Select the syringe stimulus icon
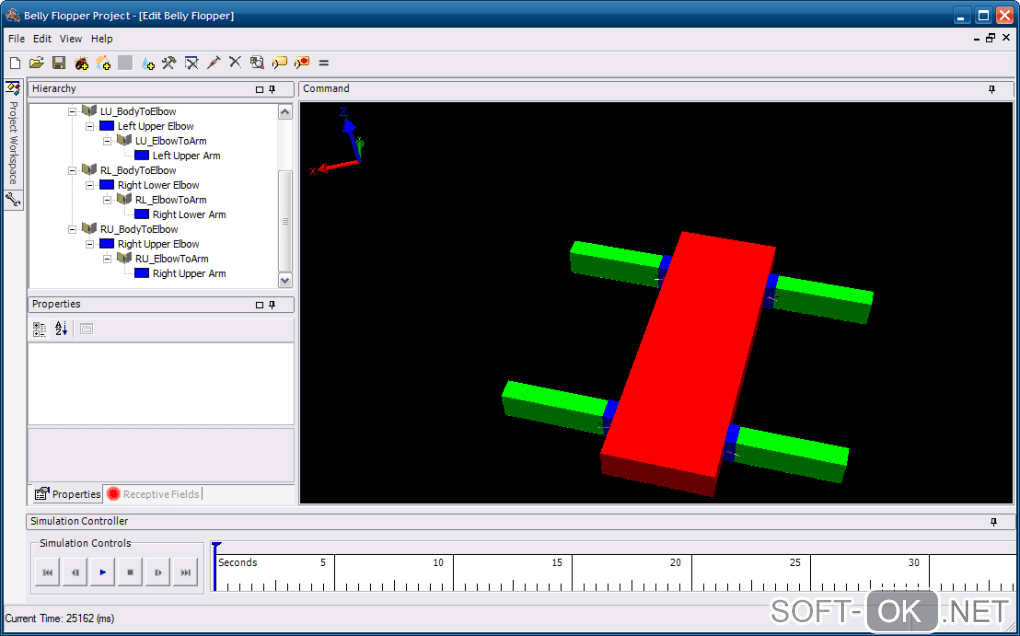Screen dimensions: 1020x636 coord(213,63)
